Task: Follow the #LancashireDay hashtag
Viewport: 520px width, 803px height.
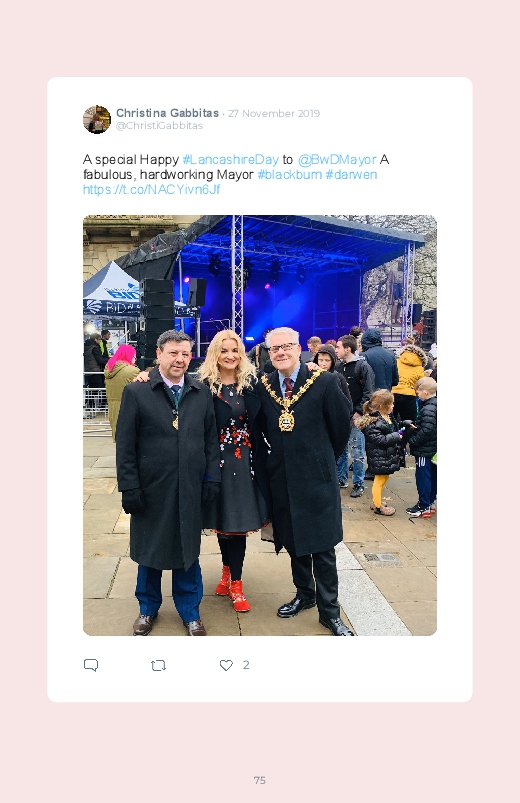Action: point(231,160)
